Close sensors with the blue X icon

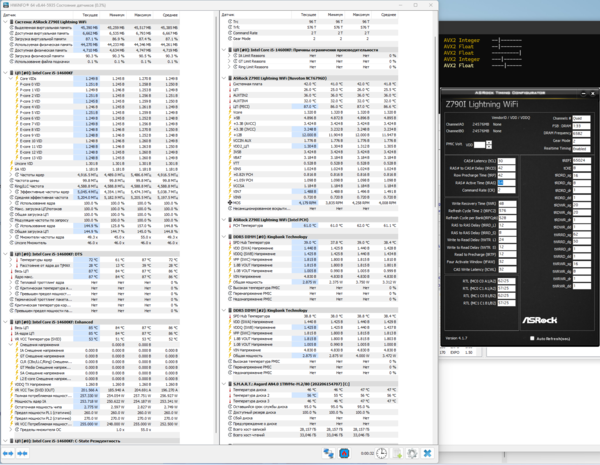(x=427, y=454)
